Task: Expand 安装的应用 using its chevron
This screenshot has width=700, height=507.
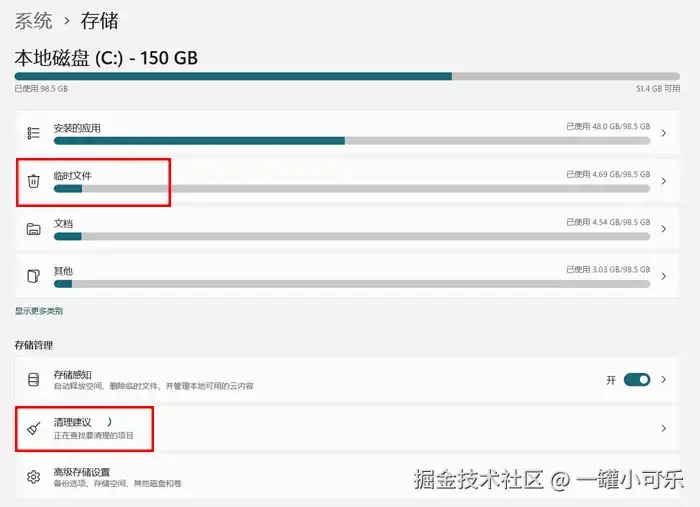Action: (663, 133)
